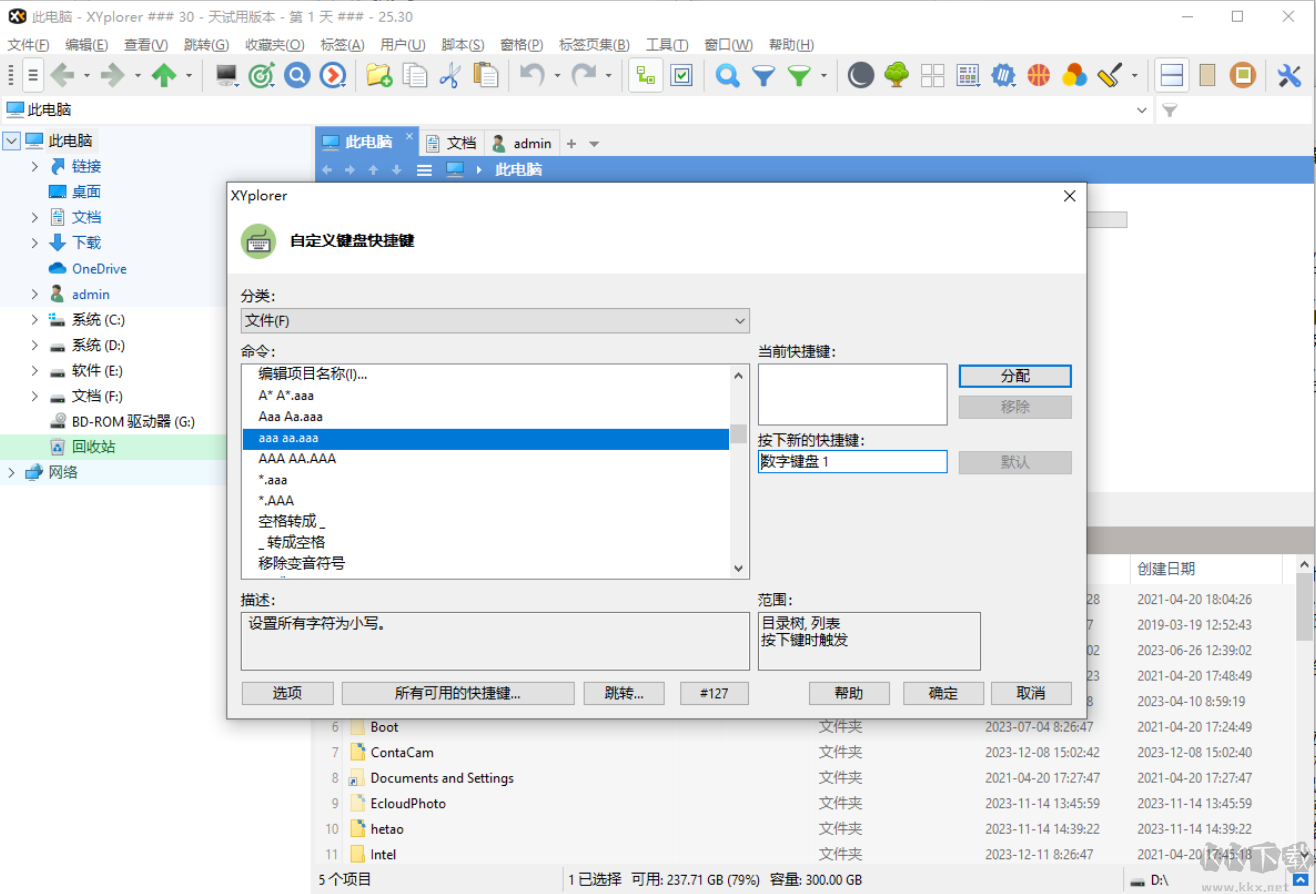Expand the 网络 node in the tree
The height and width of the screenshot is (894, 1316).
[9, 472]
